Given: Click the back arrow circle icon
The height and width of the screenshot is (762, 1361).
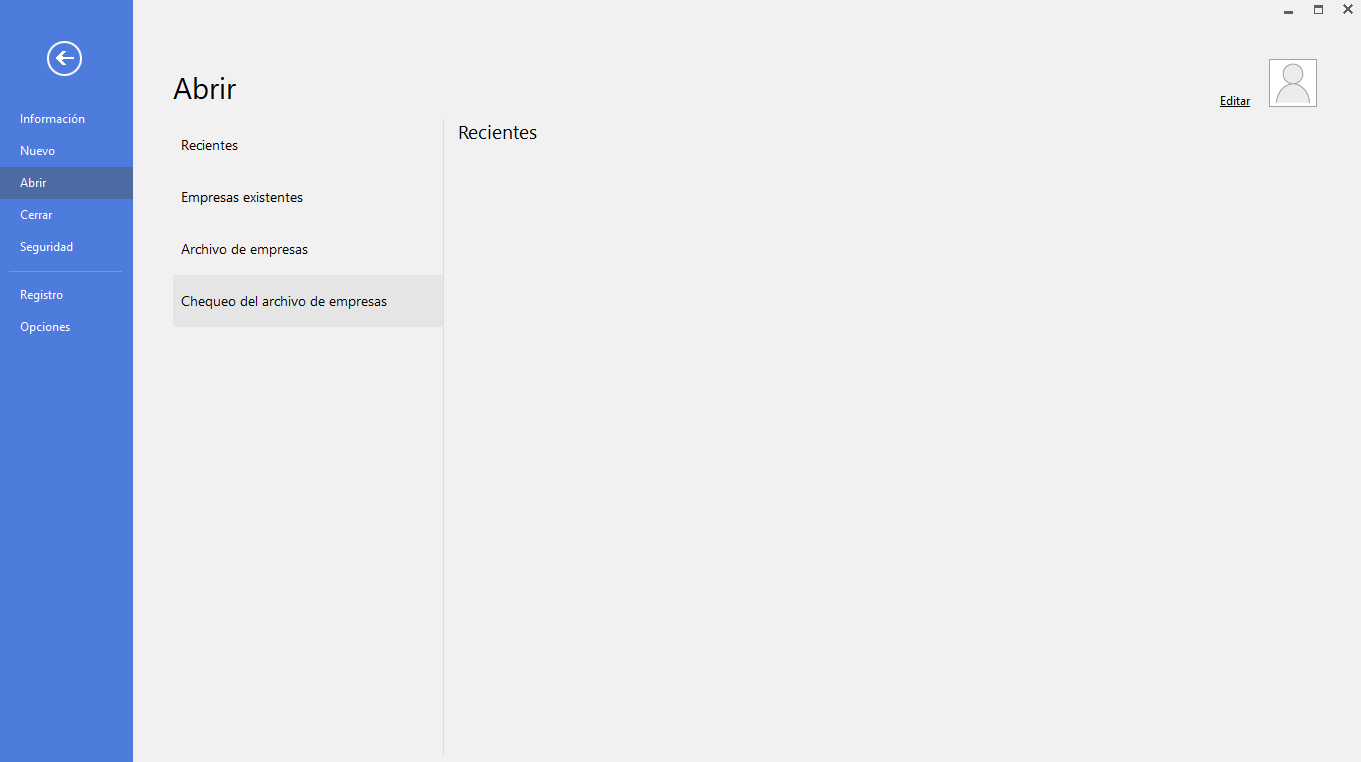Looking at the screenshot, I should pyautogui.click(x=64, y=59).
